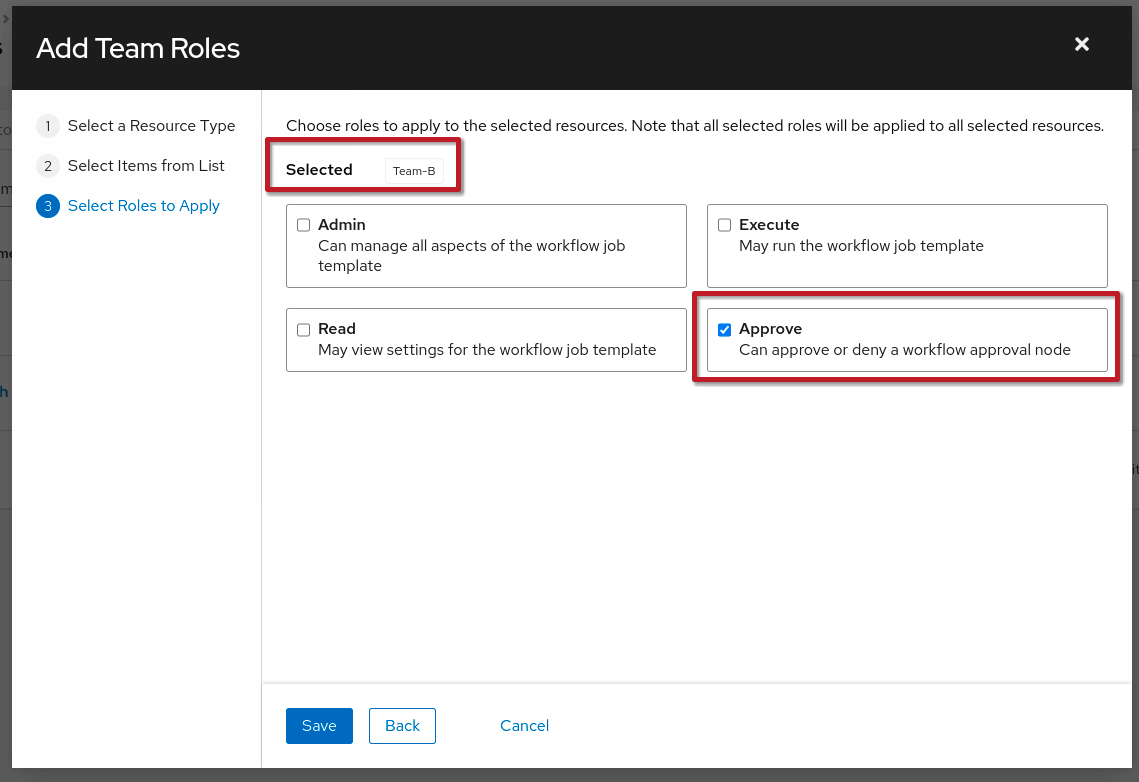Click the highlighted step 3 number circle
Screen dimensions: 1139x782
click(47, 206)
